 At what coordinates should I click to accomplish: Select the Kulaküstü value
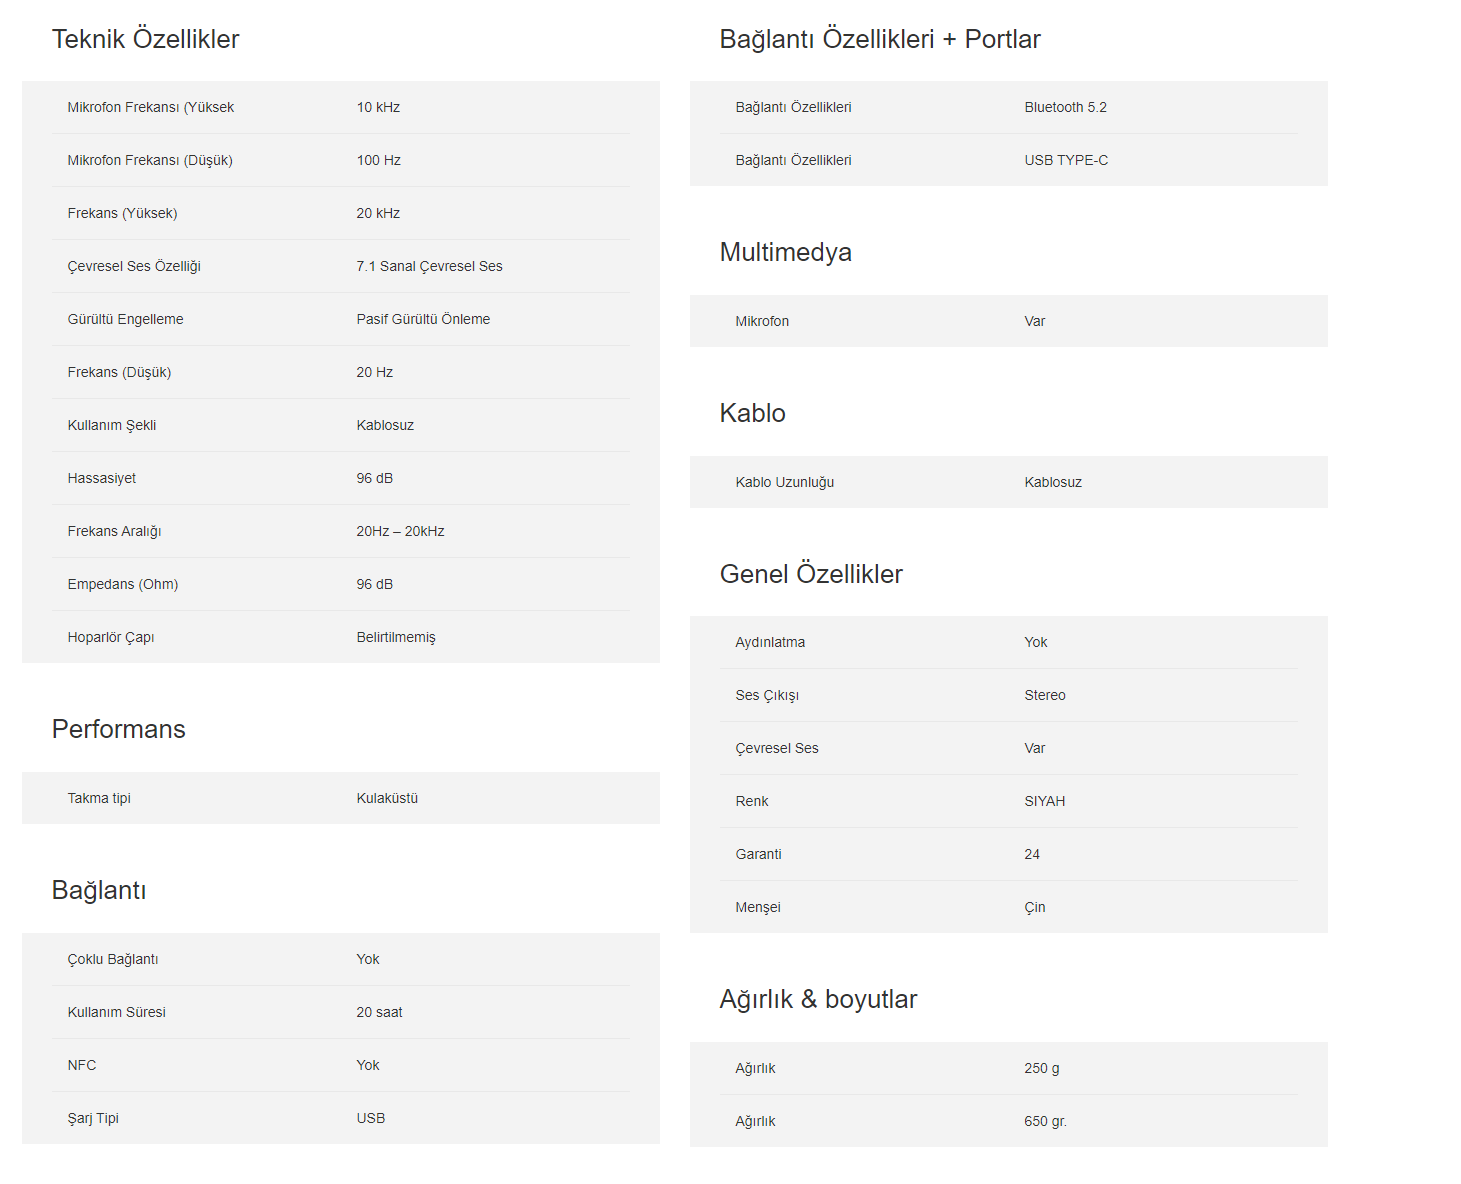[x=387, y=798]
